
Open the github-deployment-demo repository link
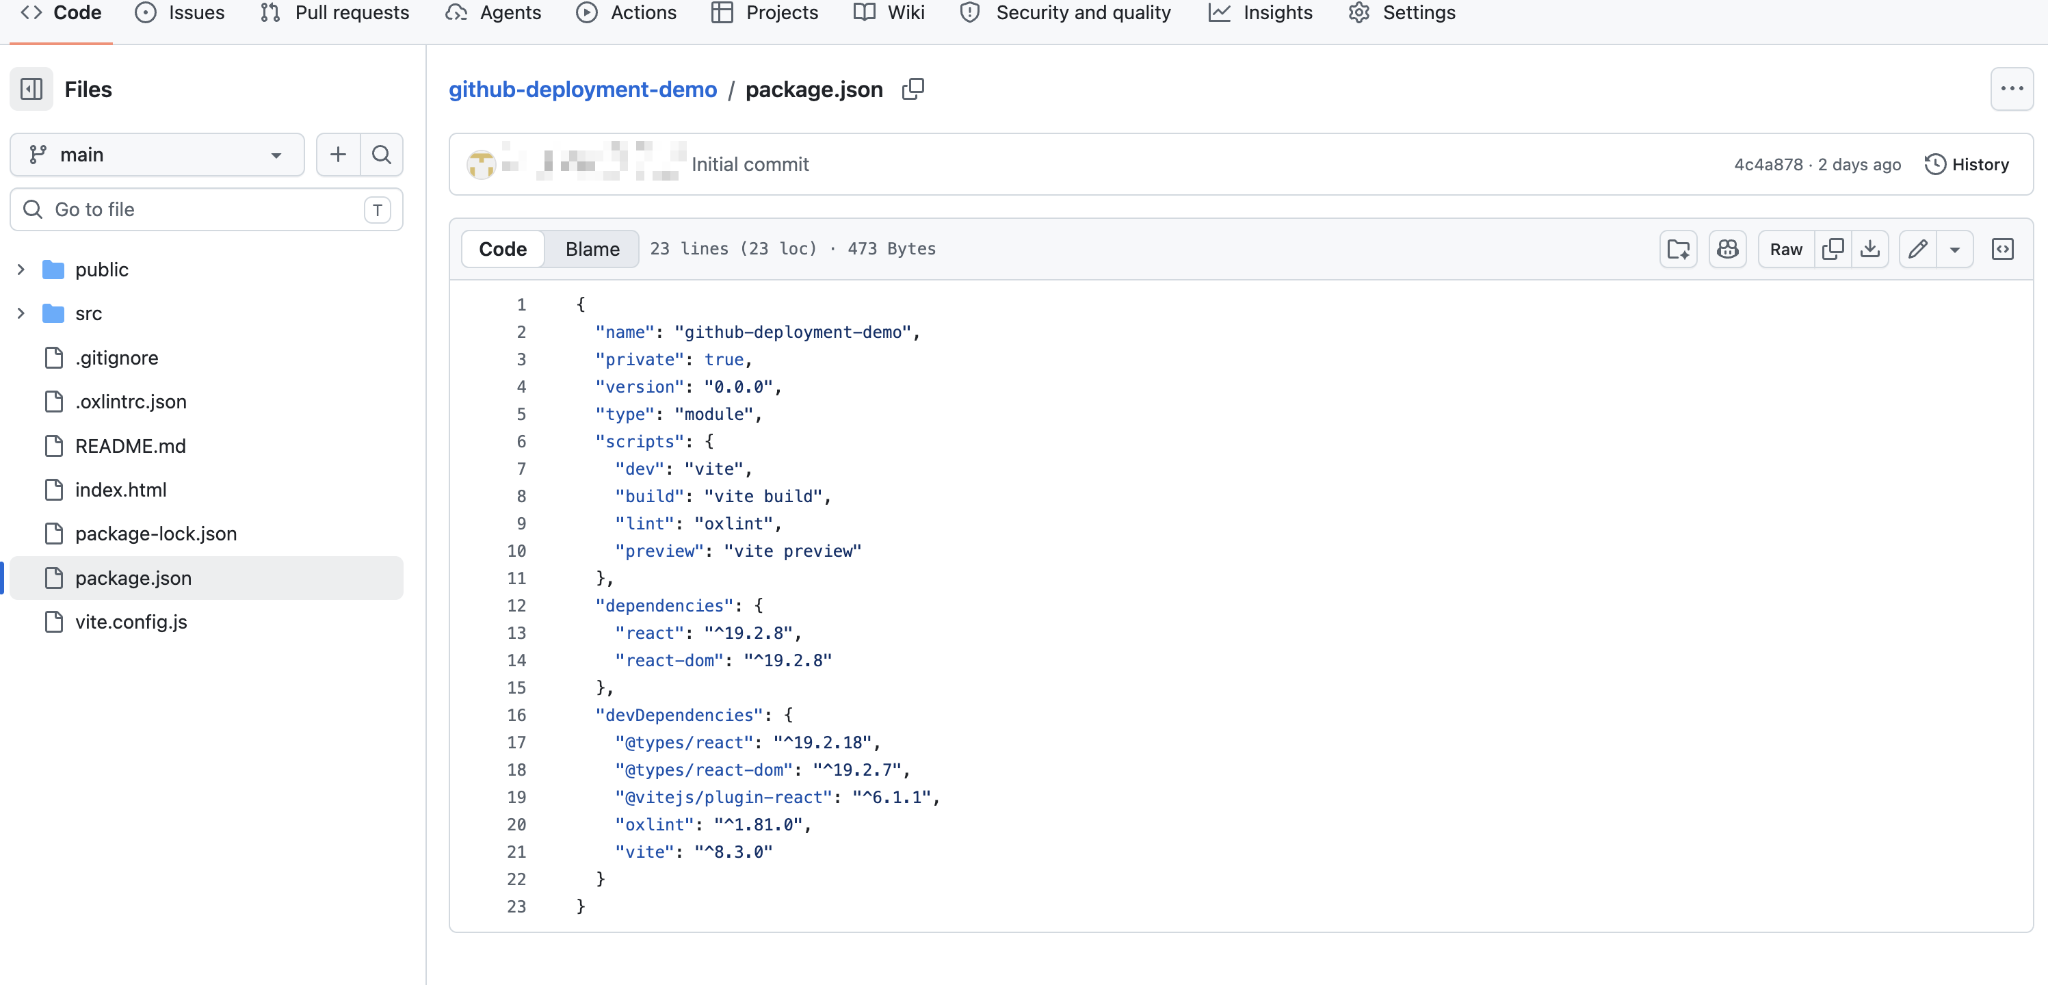click(x=583, y=89)
